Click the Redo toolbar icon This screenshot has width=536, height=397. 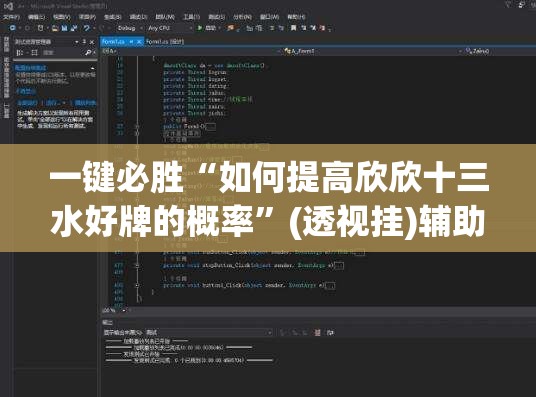[102, 28]
